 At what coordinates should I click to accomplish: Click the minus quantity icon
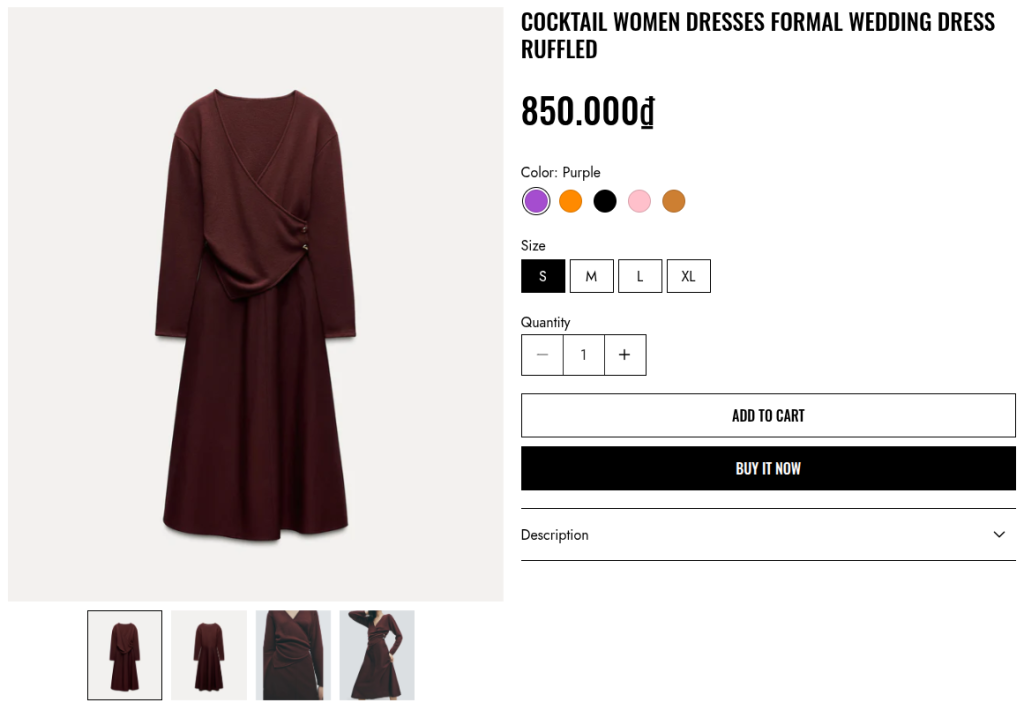pyautogui.click(x=542, y=355)
